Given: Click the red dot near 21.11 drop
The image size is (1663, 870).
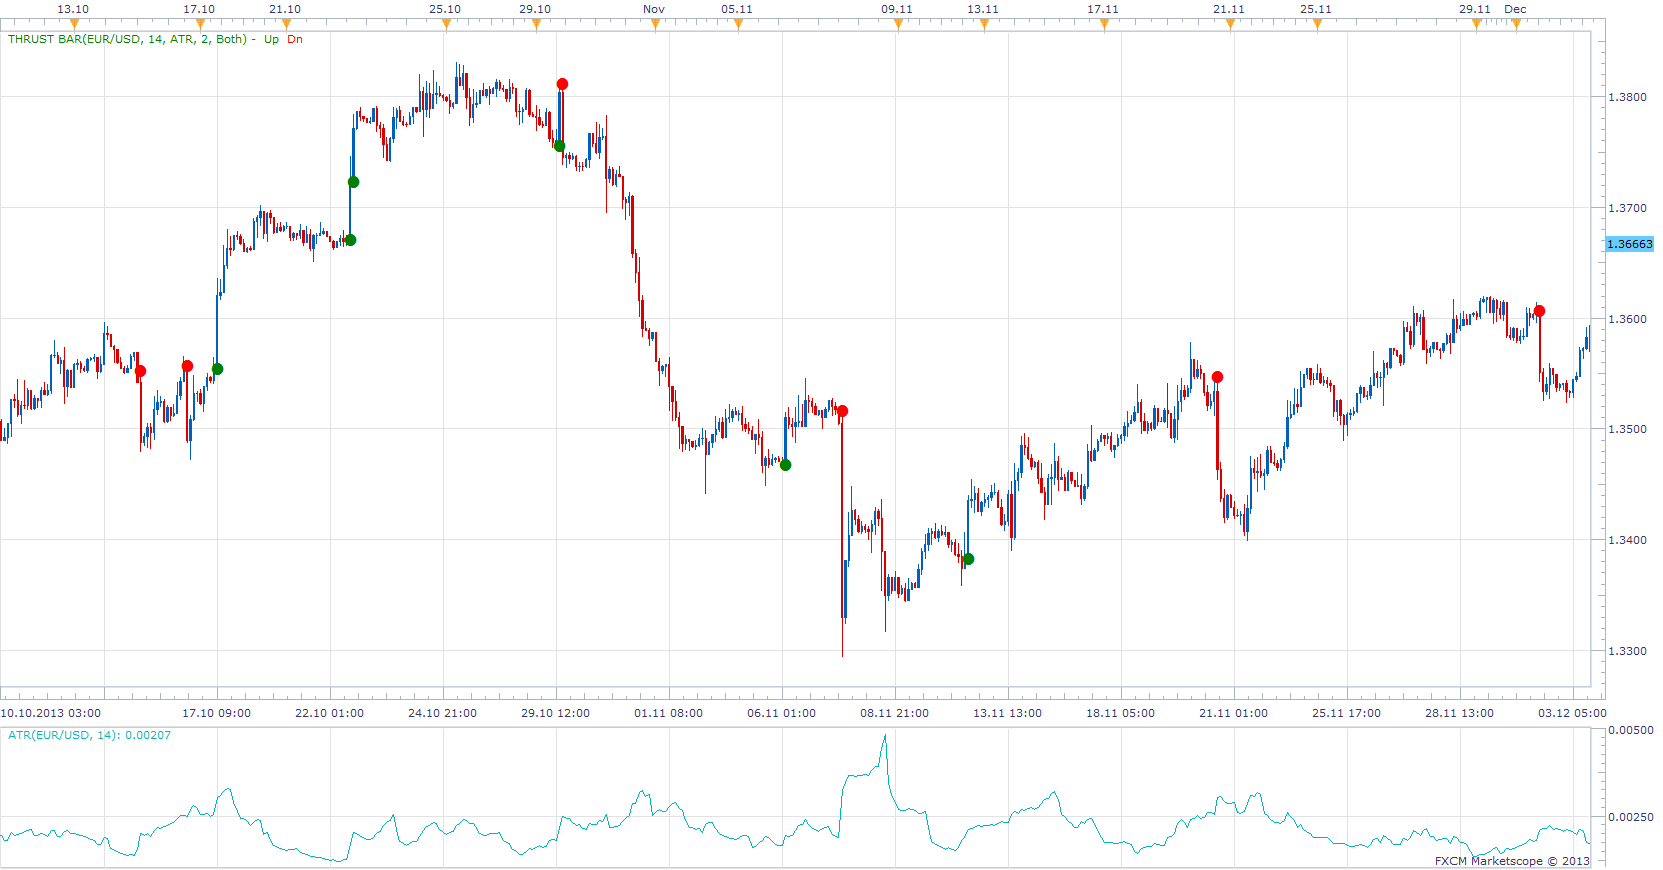Looking at the screenshot, I should coord(1217,377).
